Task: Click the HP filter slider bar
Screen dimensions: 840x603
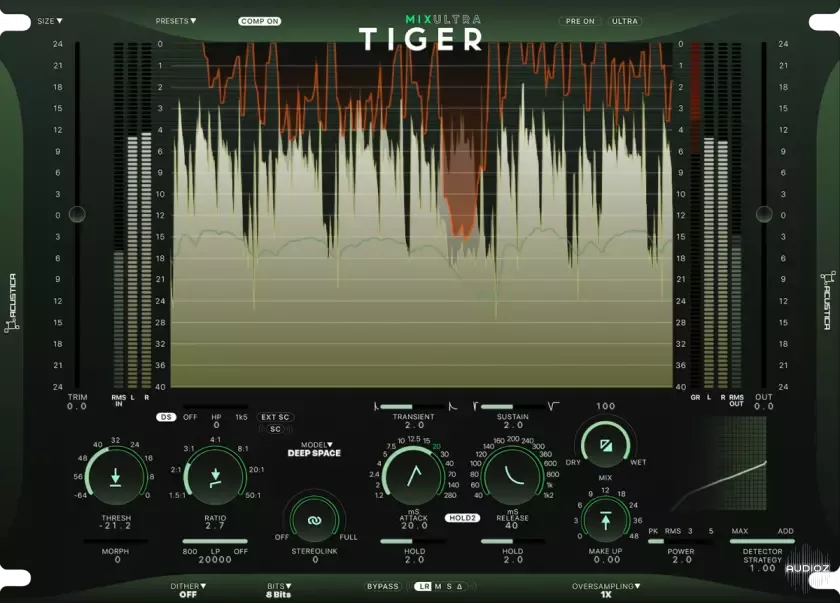Action: click(x=215, y=407)
